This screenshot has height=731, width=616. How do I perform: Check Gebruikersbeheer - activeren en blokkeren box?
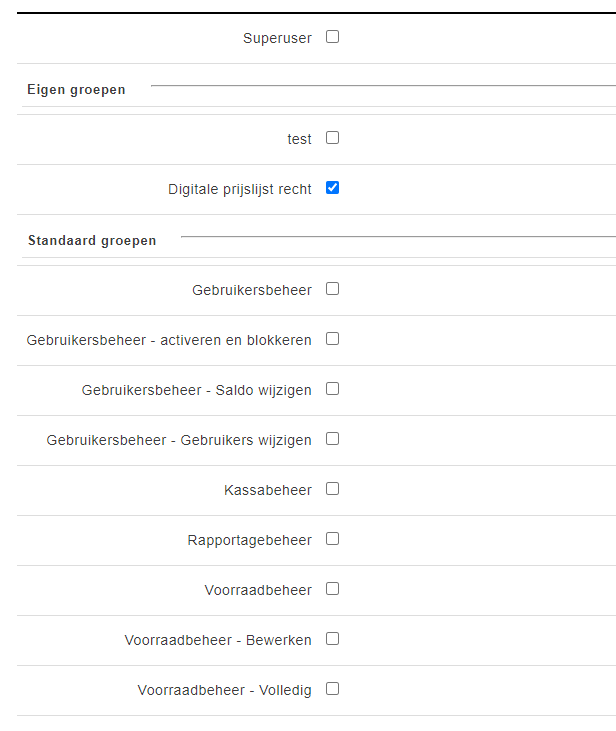coord(333,339)
